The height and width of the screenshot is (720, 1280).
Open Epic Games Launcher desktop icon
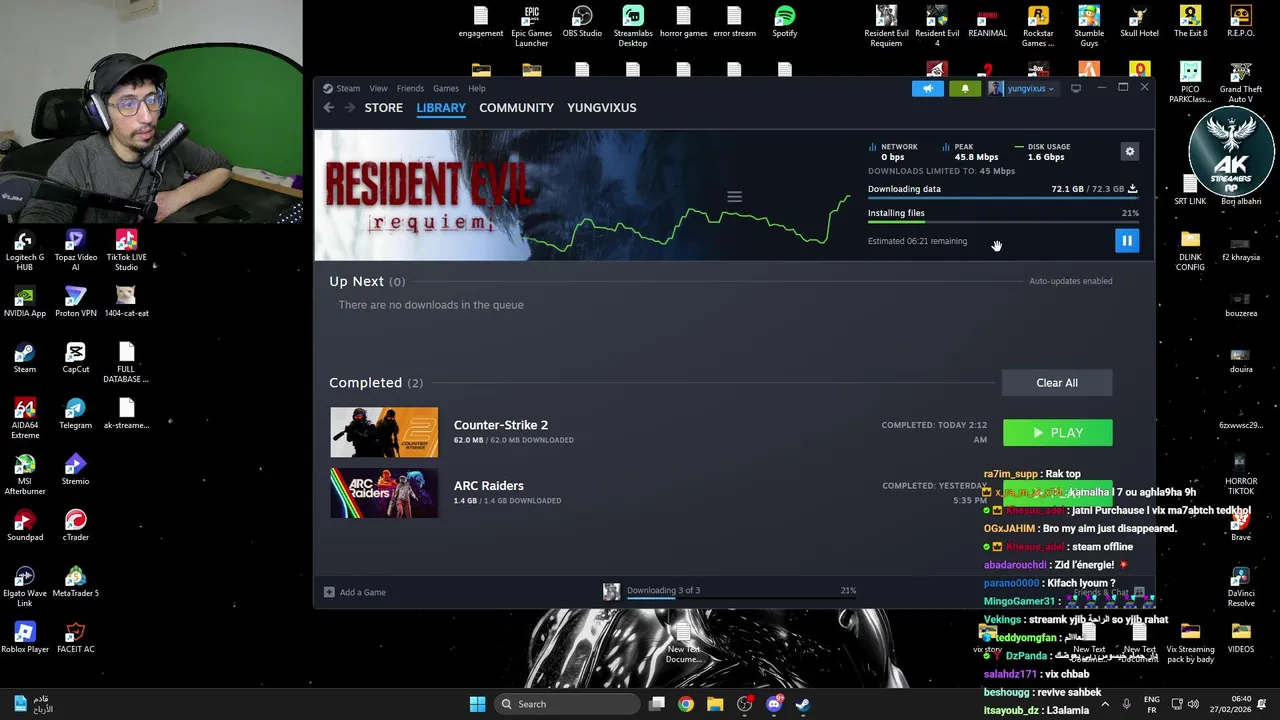point(532,26)
